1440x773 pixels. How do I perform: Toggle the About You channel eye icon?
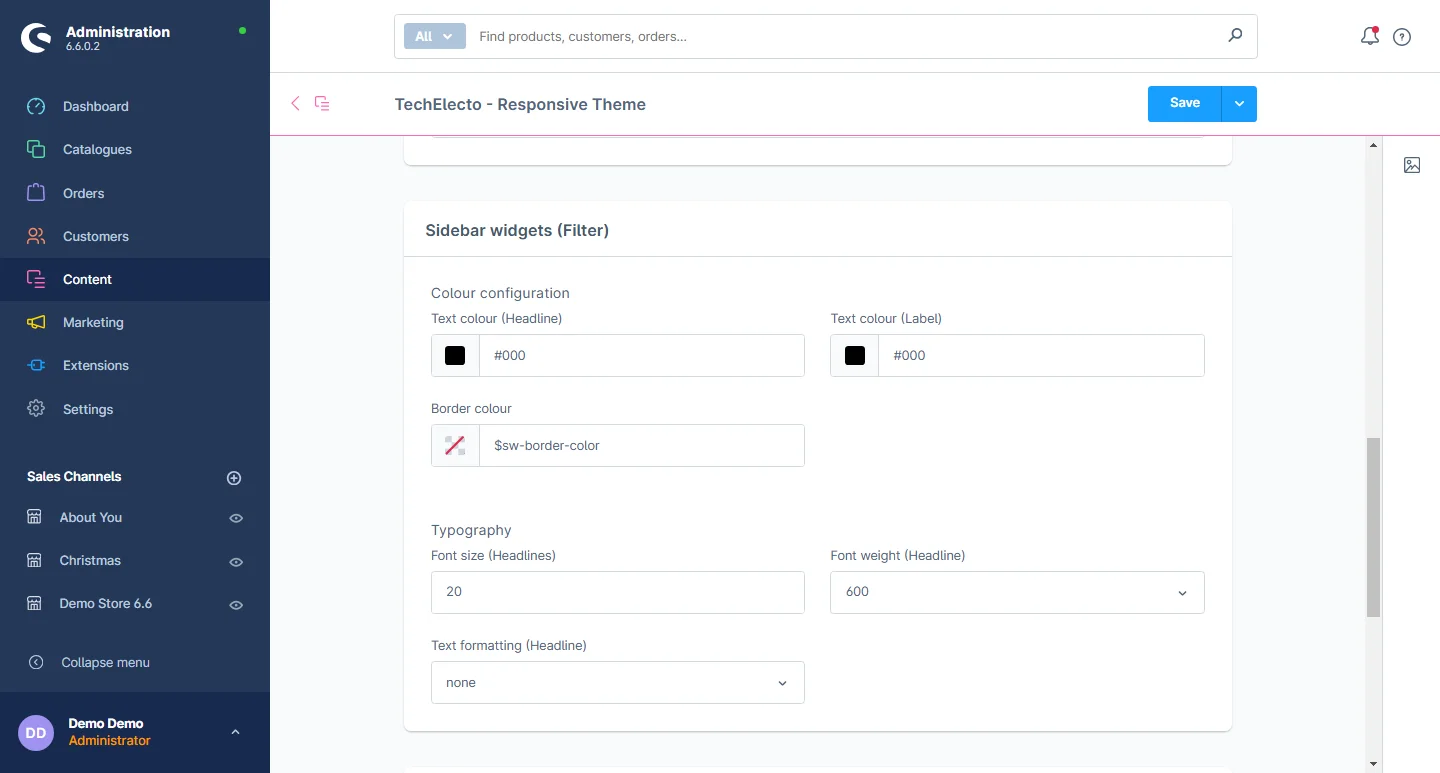(x=236, y=518)
